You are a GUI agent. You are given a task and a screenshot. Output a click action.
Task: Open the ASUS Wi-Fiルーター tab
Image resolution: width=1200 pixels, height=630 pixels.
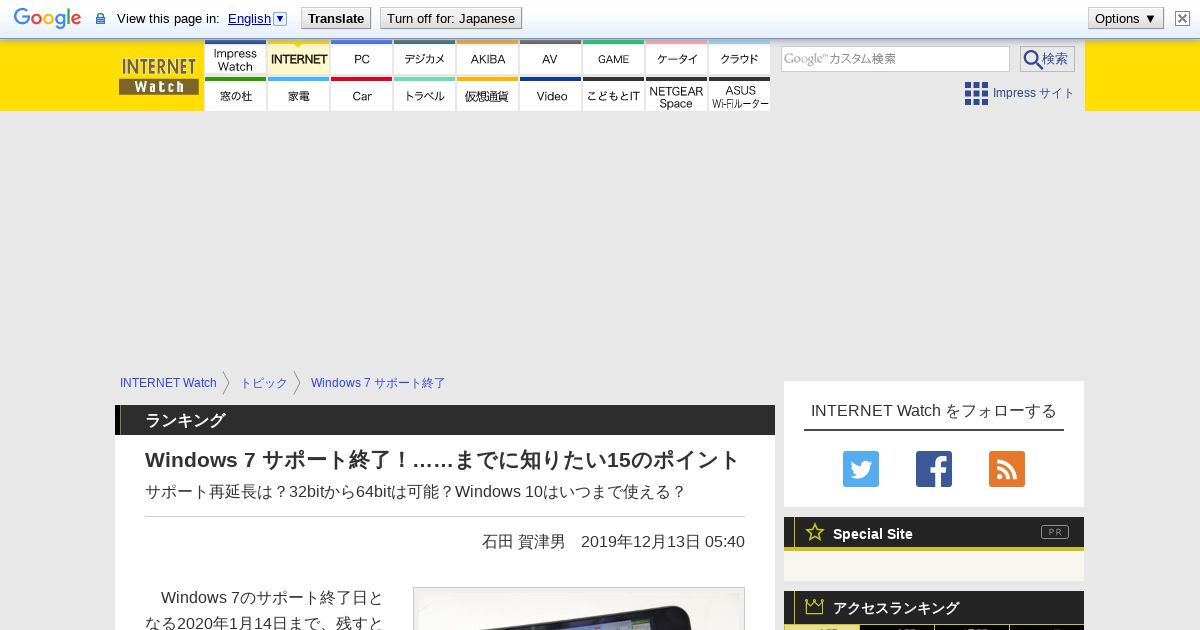pyautogui.click(x=739, y=95)
